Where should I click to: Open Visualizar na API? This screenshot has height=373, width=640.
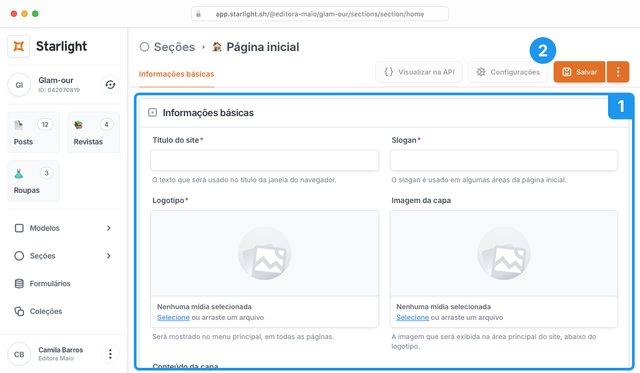coord(419,72)
